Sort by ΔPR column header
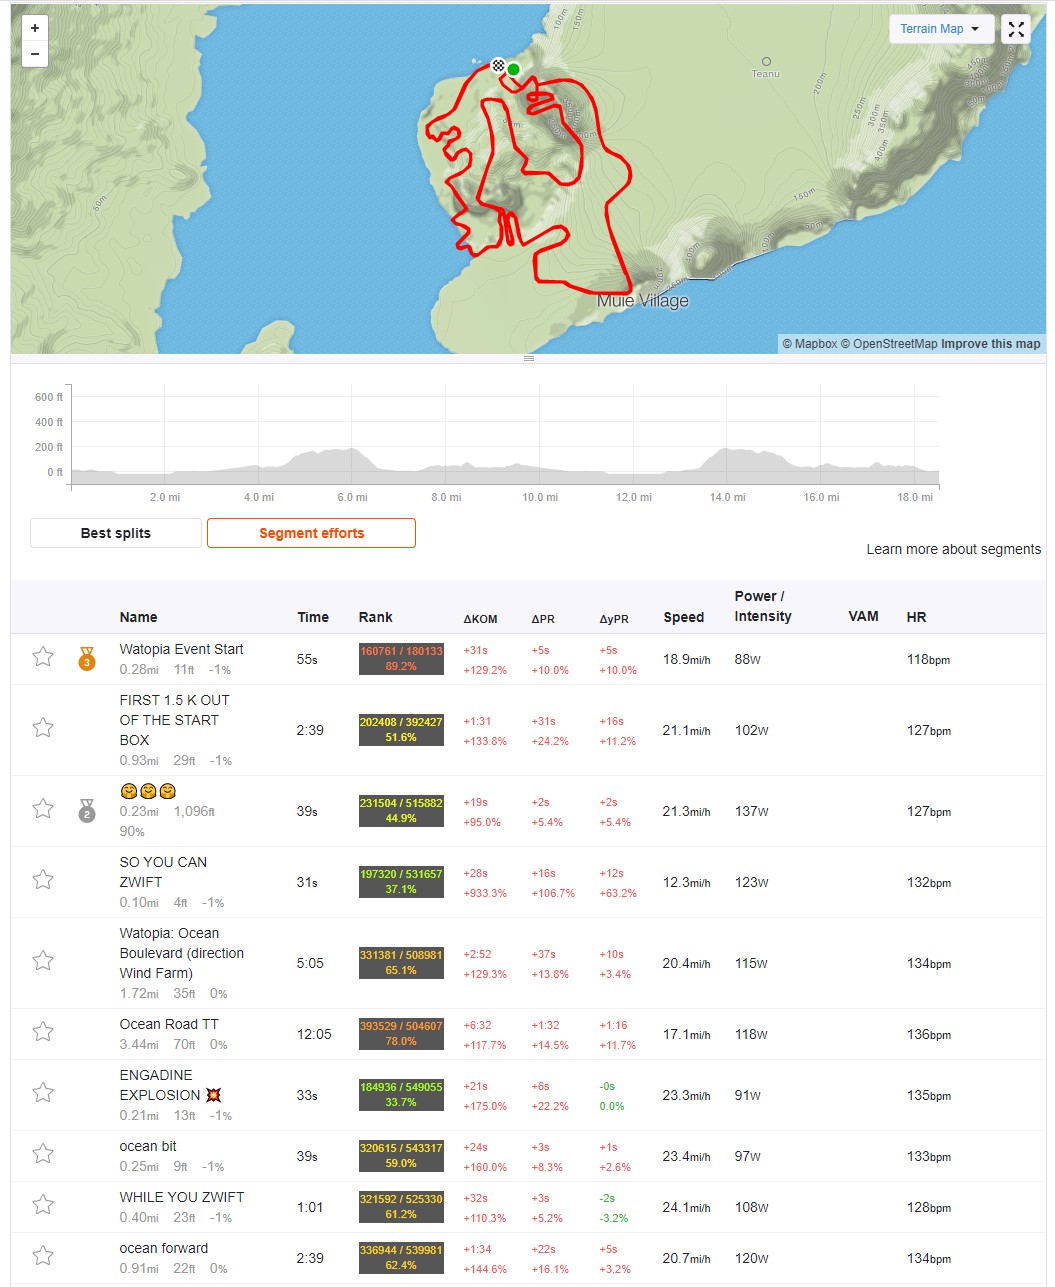1055x1287 pixels. (543, 619)
